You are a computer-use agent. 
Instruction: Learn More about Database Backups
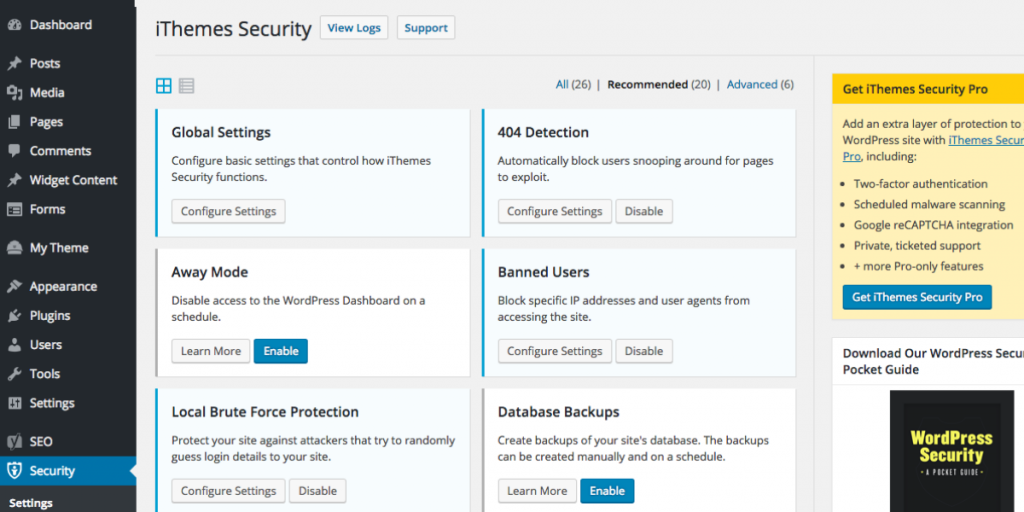point(537,491)
